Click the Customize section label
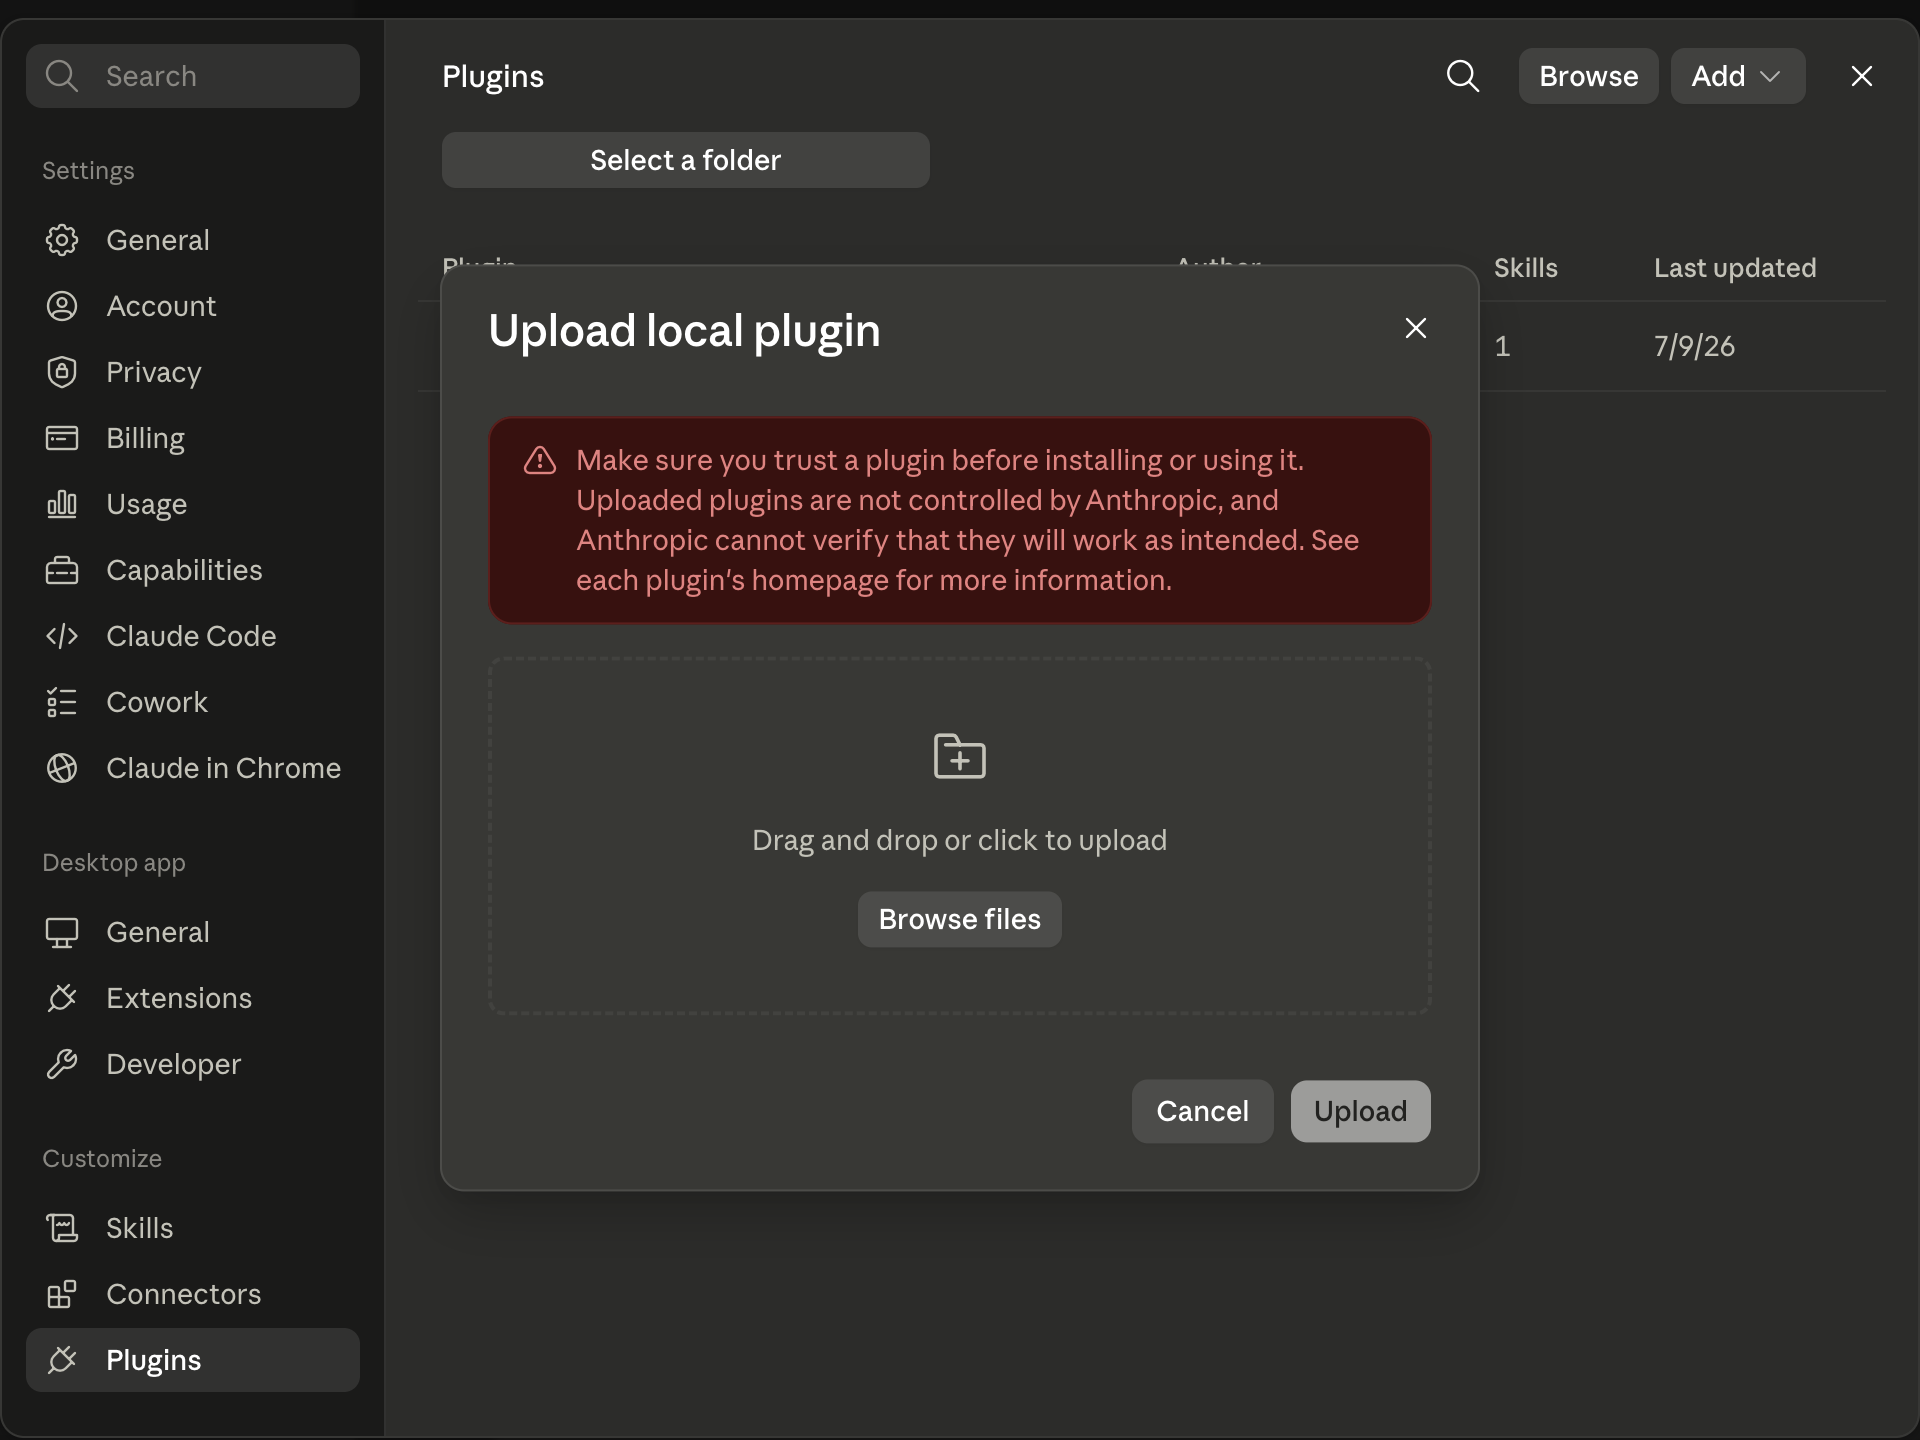 (102, 1158)
